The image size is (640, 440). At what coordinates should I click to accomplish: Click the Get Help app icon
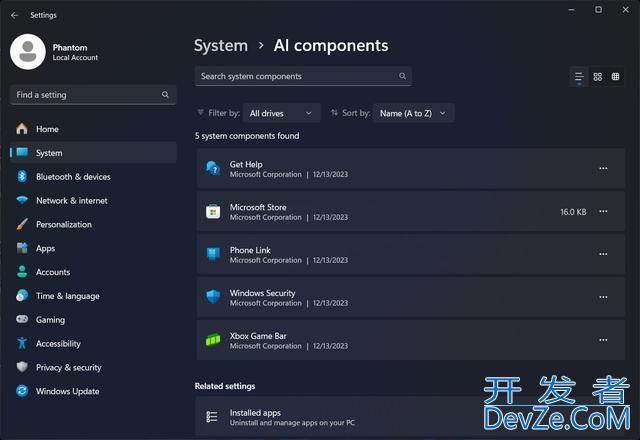pyautogui.click(x=213, y=168)
